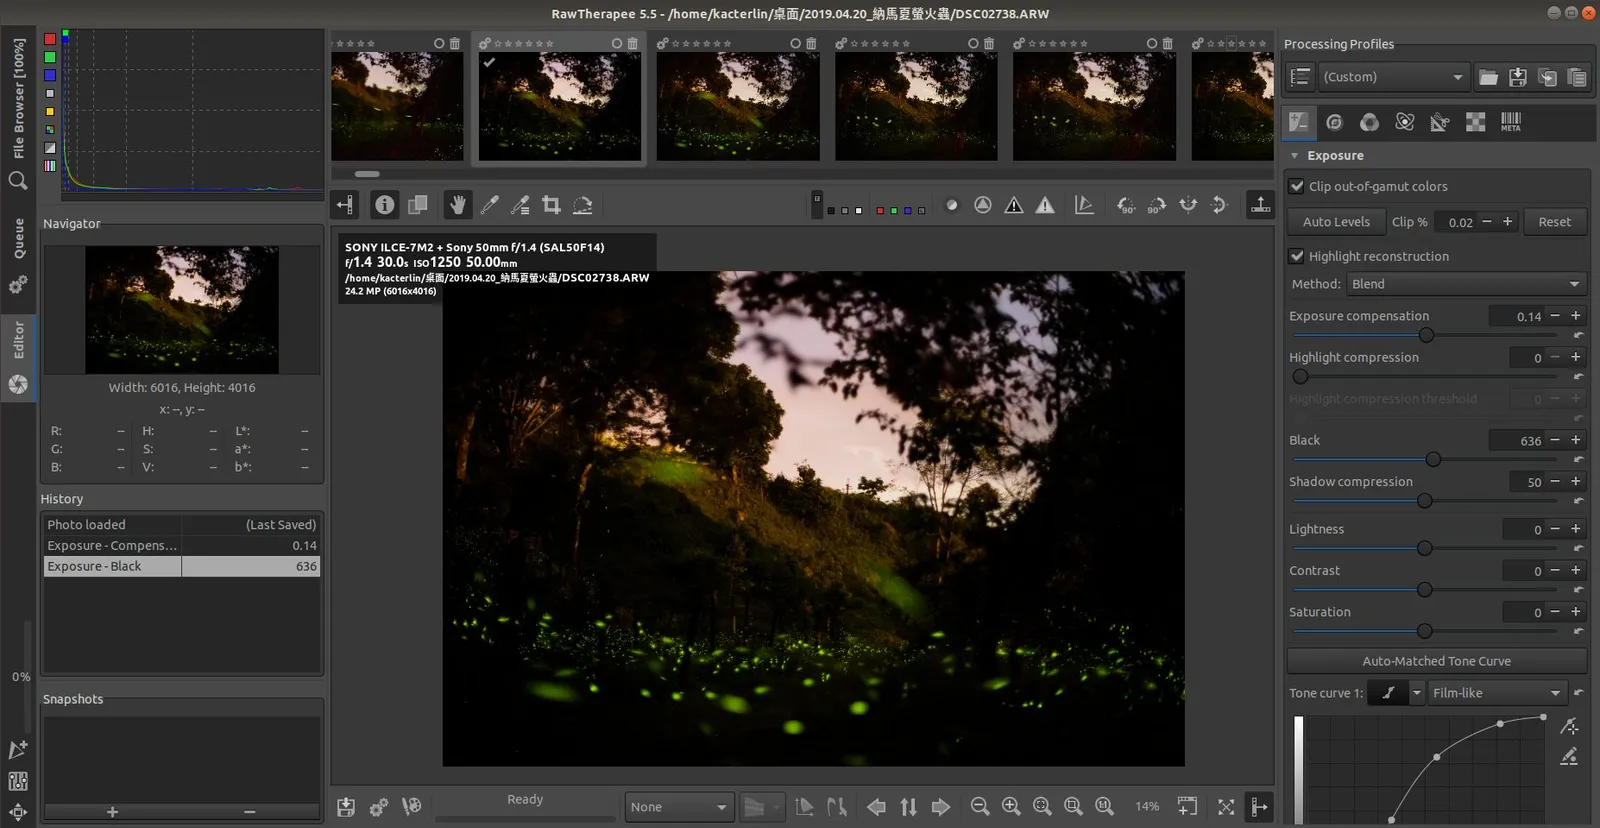Open the Metadata tab
The image size is (1600, 828).
pos(1510,122)
